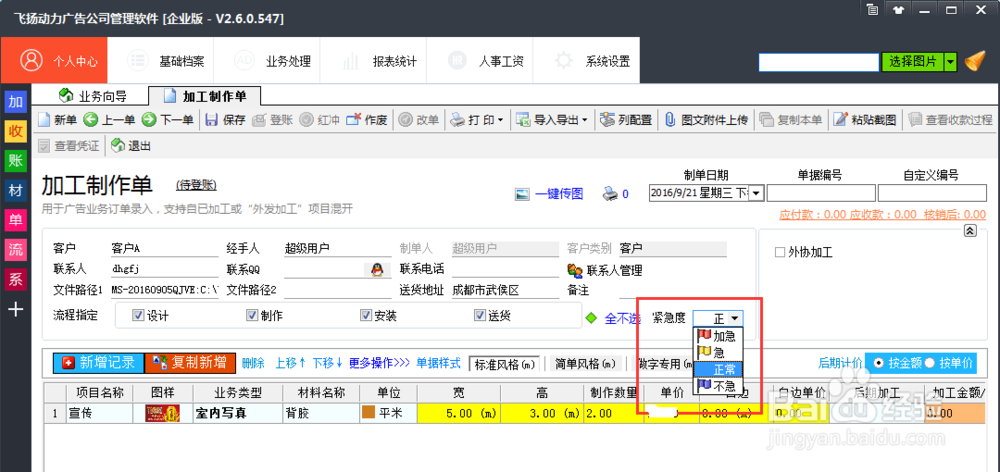Click the orange 平米 unit color swatch
This screenshot has height=472, width=1000.
pos(369,413)
